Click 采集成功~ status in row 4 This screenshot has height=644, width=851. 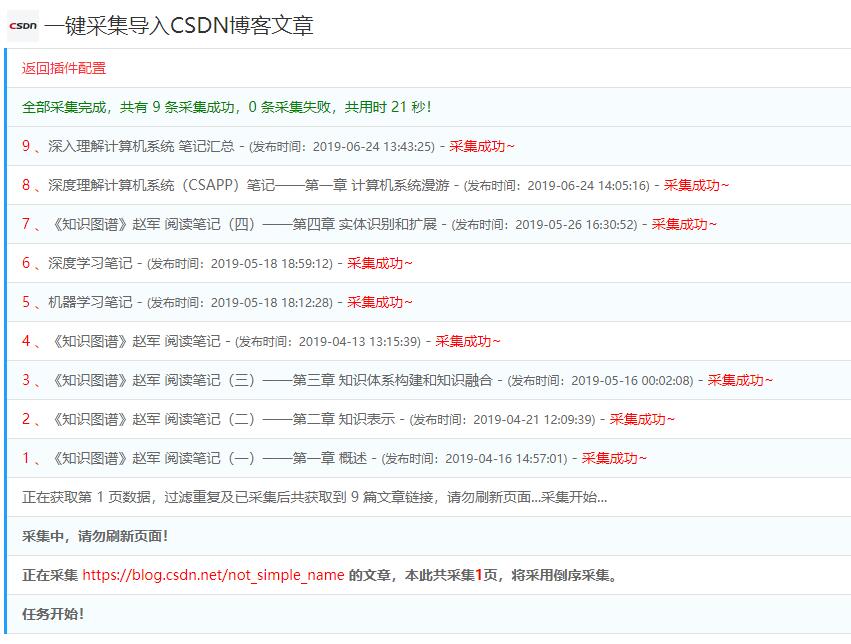click(467, 342)
